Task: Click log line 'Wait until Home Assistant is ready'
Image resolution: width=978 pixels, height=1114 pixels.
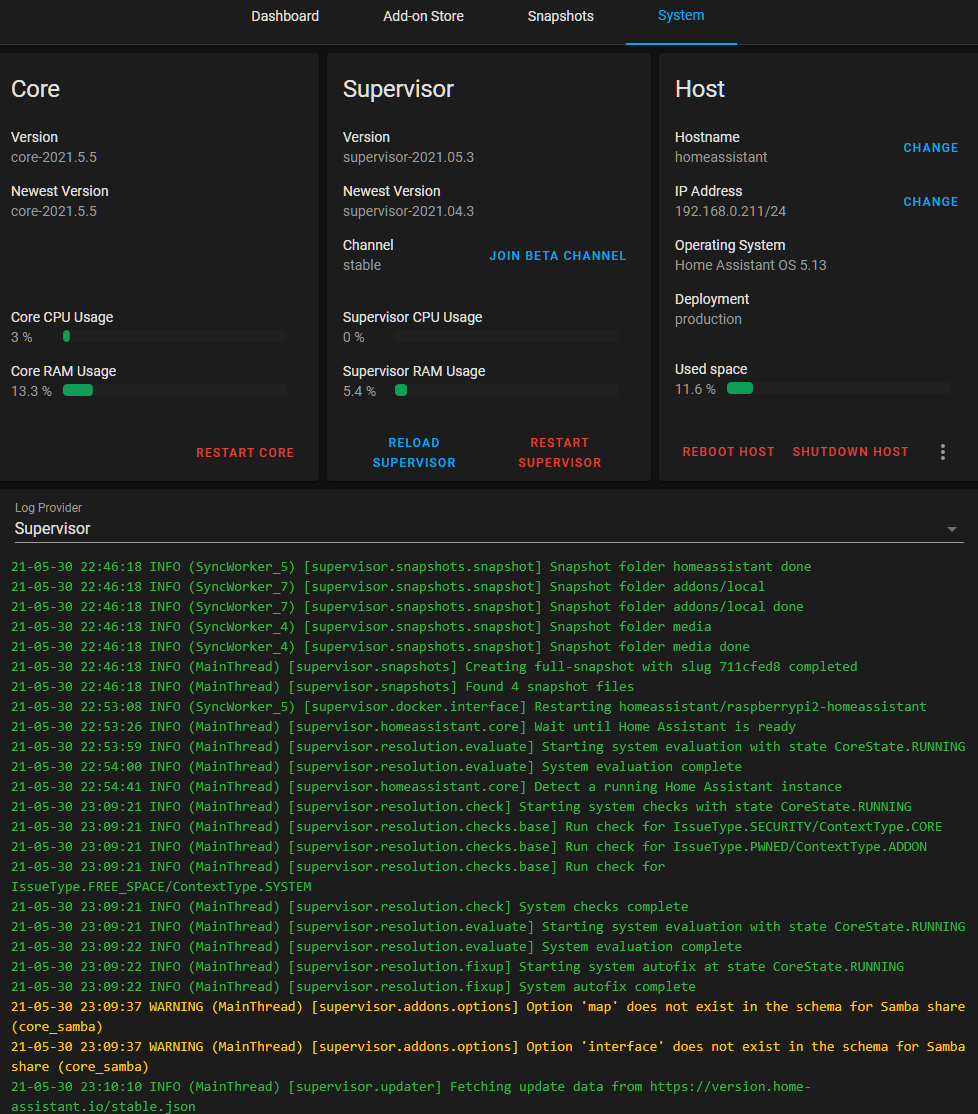Action: tap(403, 726)
